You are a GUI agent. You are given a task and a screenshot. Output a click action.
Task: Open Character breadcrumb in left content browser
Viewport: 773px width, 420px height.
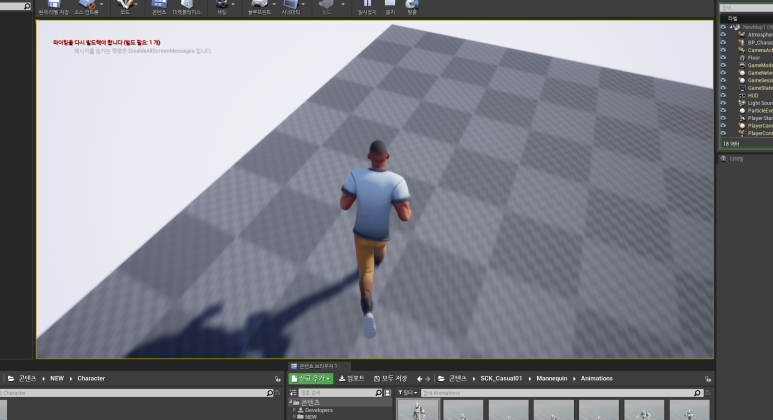tap(91, 379)
